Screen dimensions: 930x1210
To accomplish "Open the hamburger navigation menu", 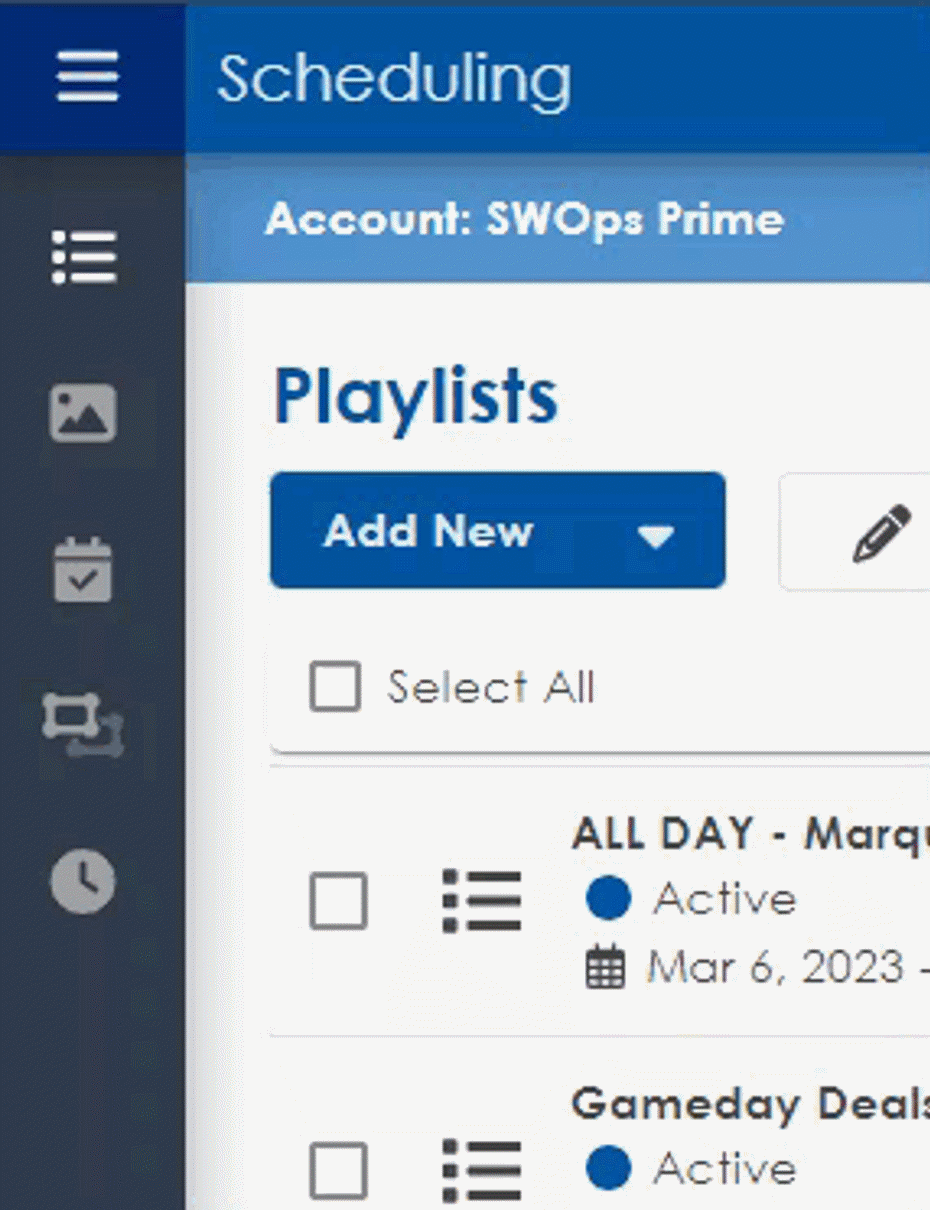I will coord(88,77).
